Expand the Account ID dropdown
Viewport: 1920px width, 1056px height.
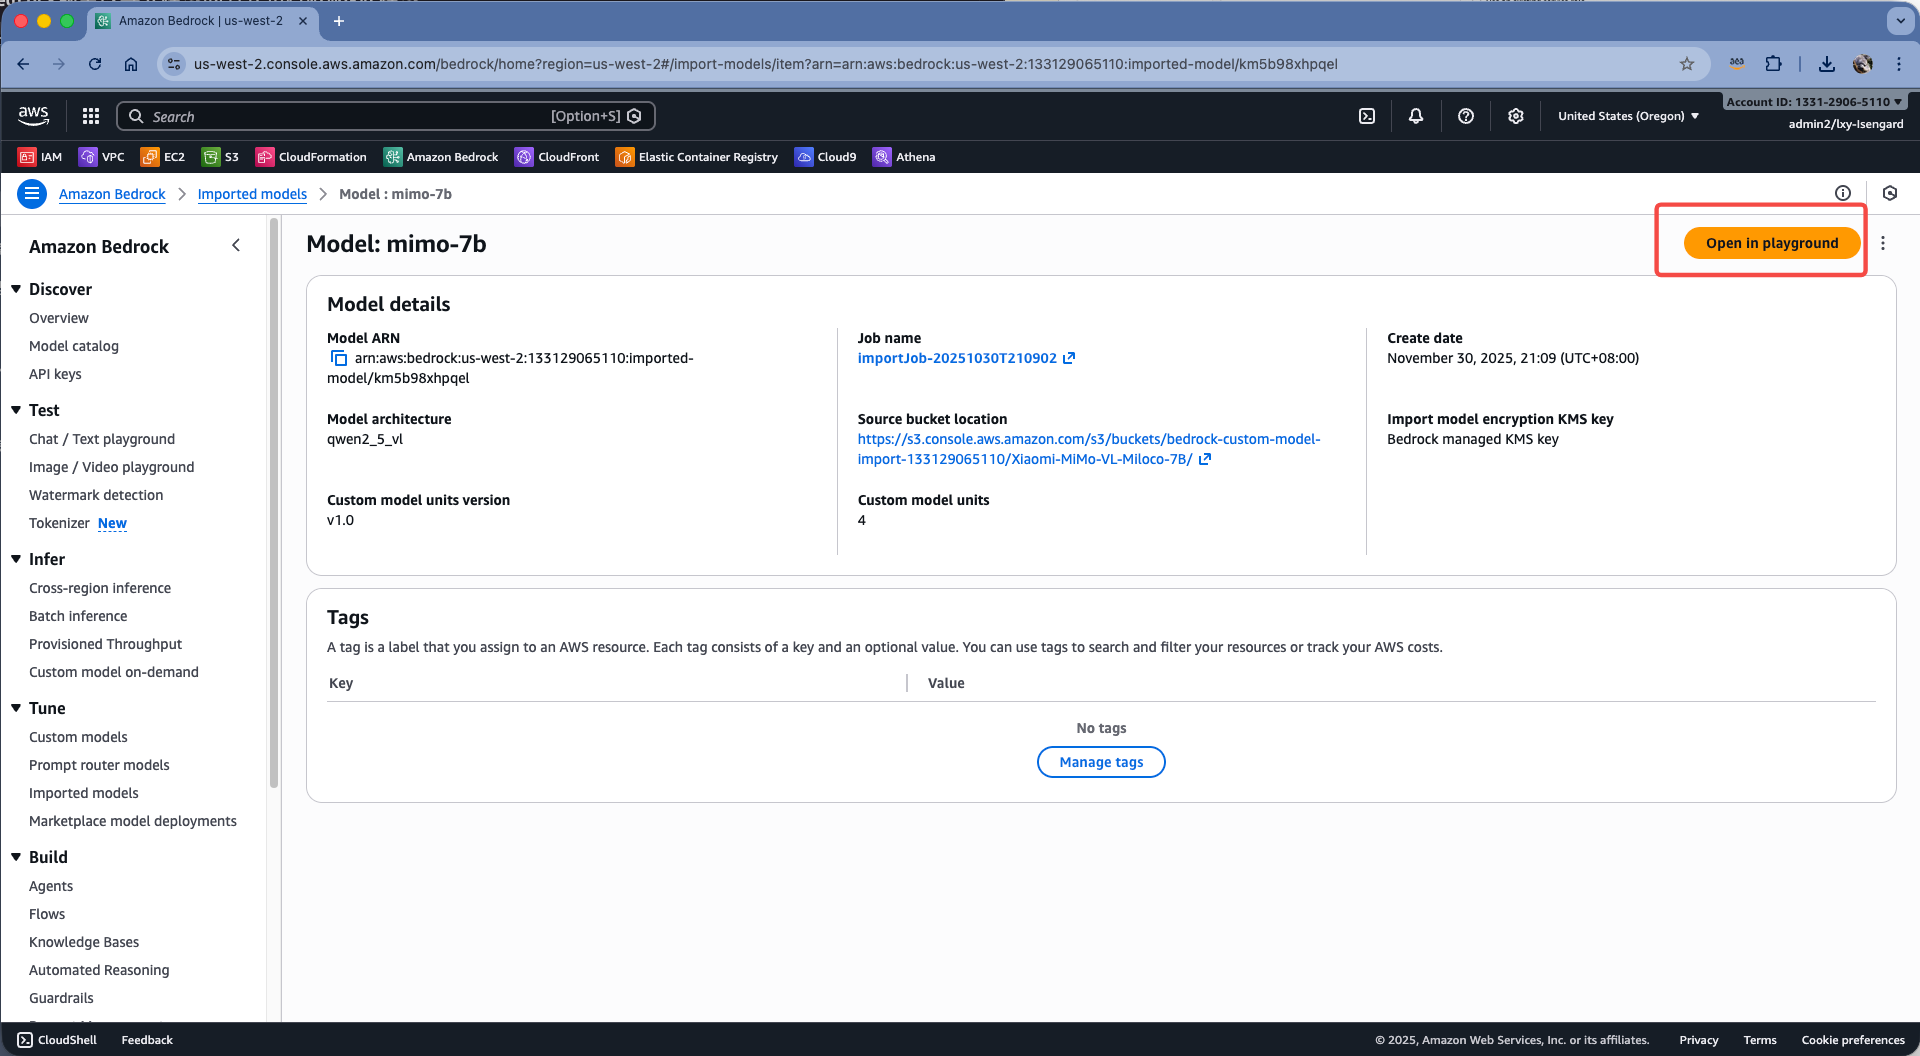[1813, 101]
